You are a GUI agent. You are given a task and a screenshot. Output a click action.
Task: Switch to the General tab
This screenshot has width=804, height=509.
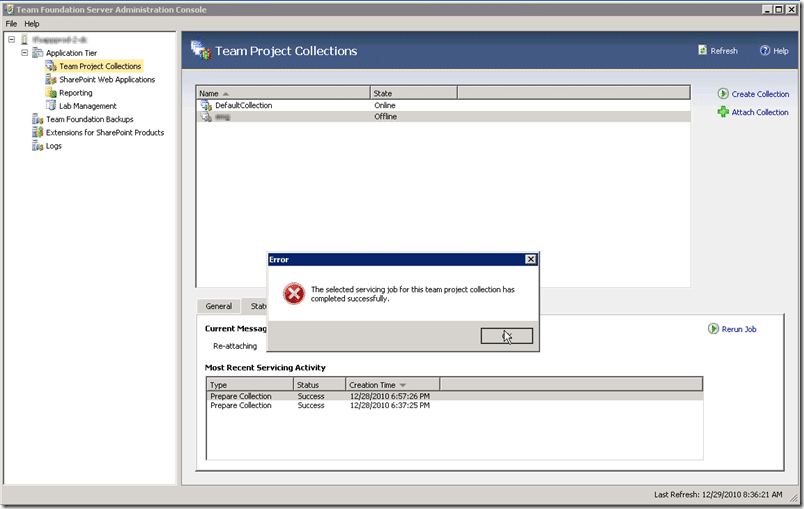218,306
